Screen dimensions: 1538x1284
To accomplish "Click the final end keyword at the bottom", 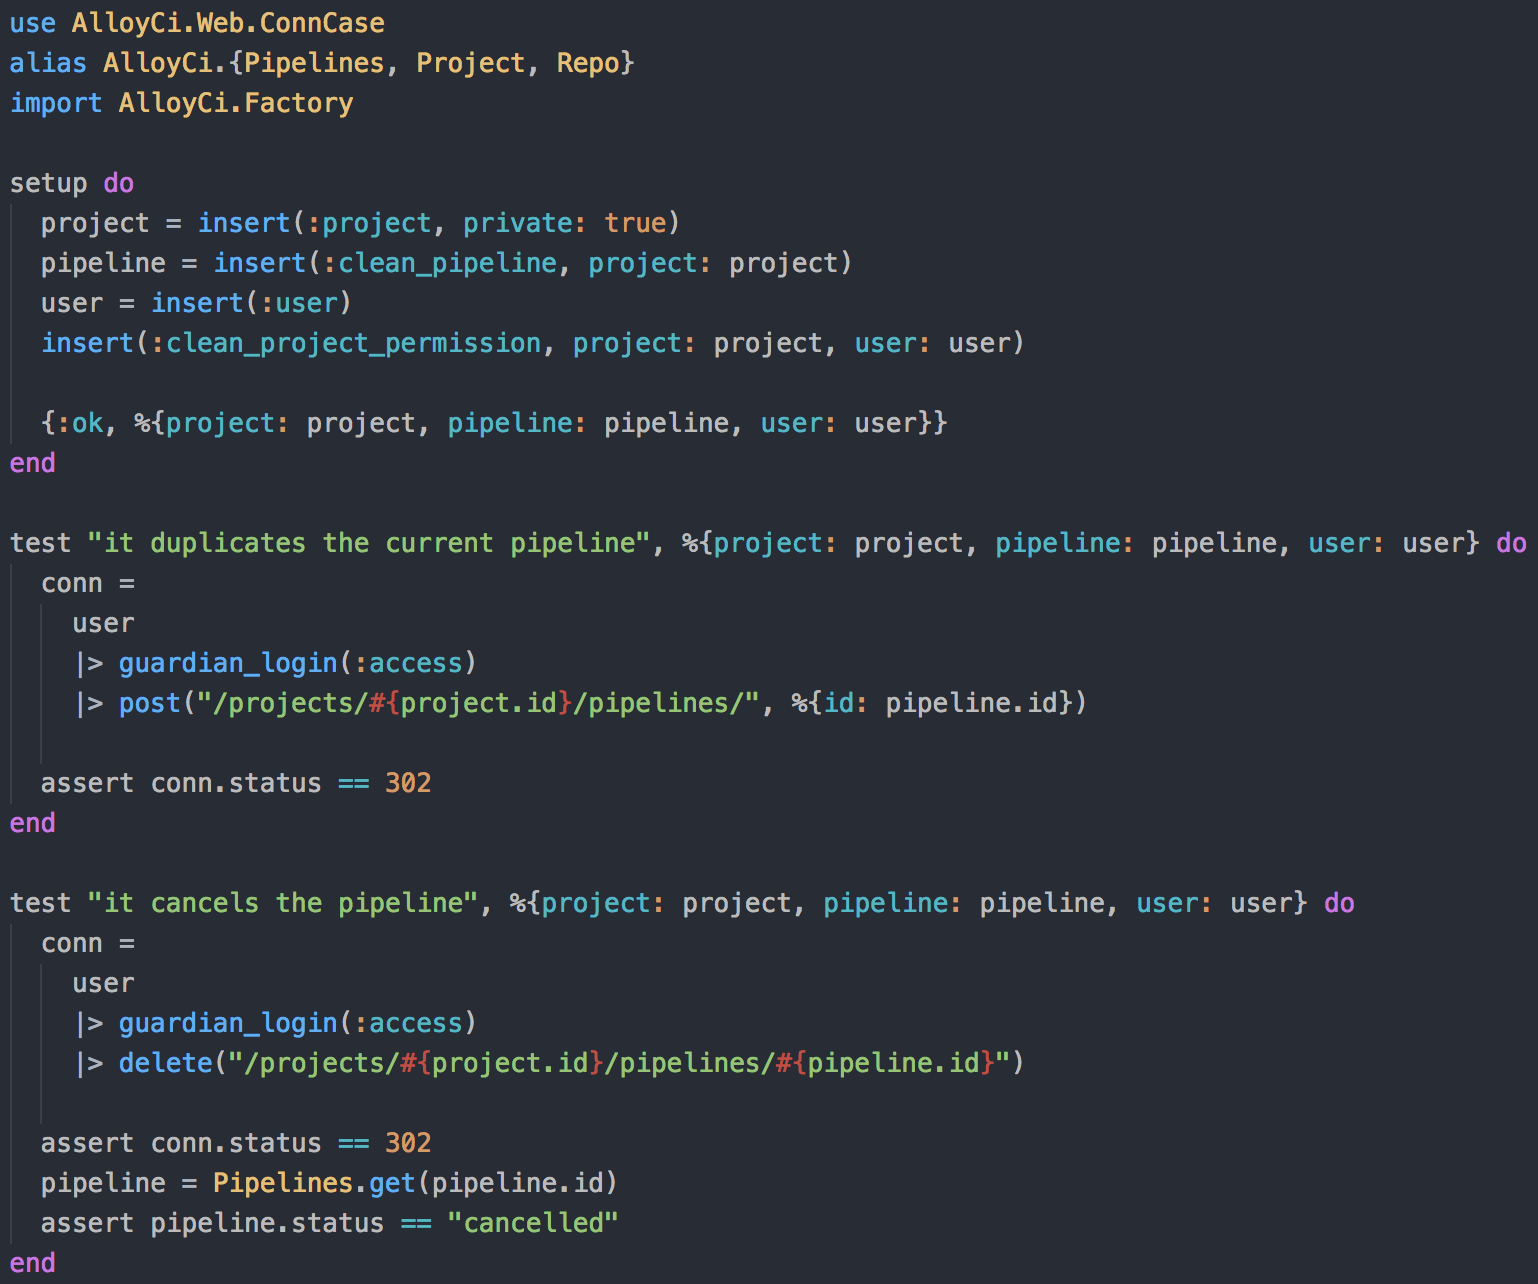I will [32, 1263].
